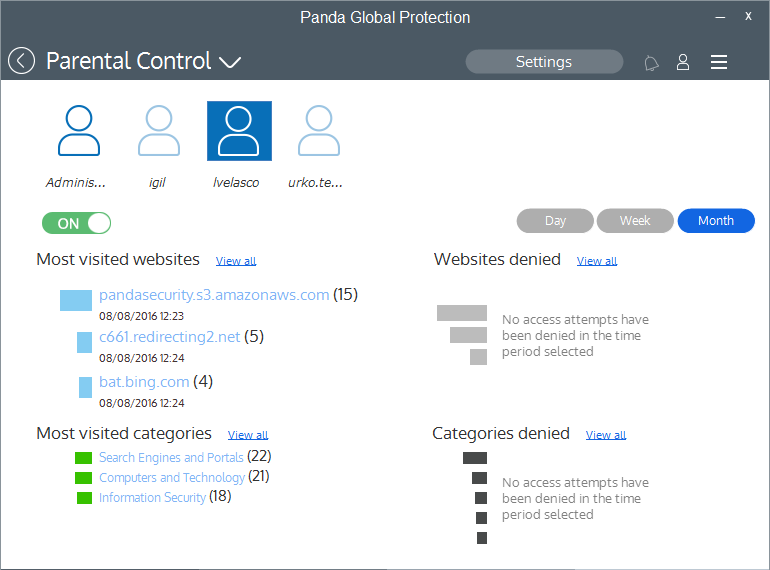
Task: Click the Websites denied heading
Action: point(497,259)
